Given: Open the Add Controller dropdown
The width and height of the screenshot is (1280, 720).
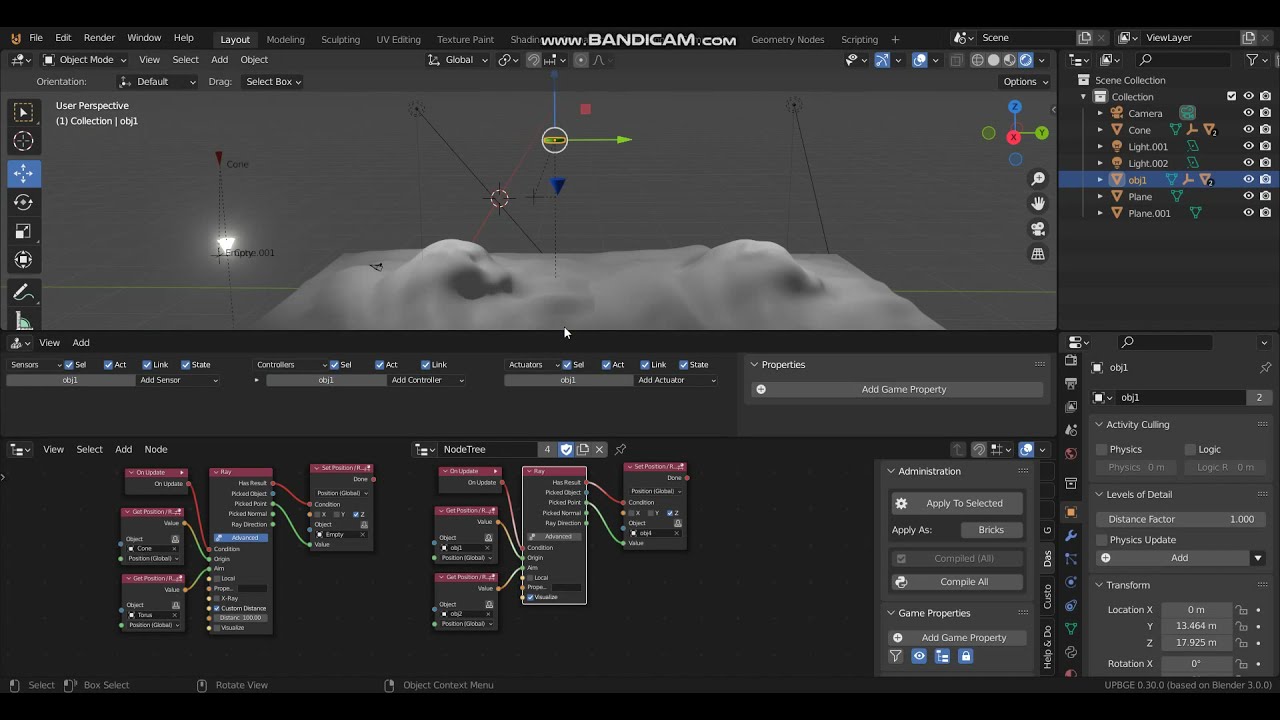Looking at the screenshot, I should 427,380.
